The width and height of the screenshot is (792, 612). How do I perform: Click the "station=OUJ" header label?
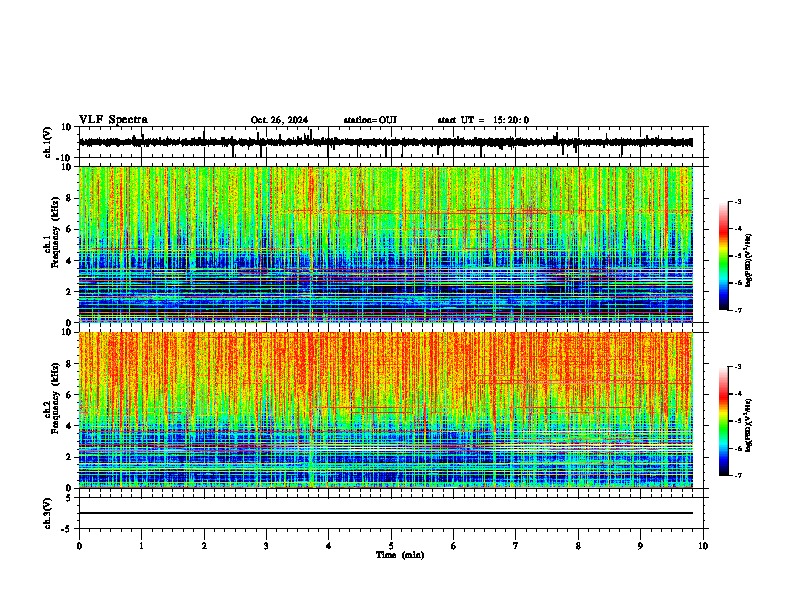370,120
